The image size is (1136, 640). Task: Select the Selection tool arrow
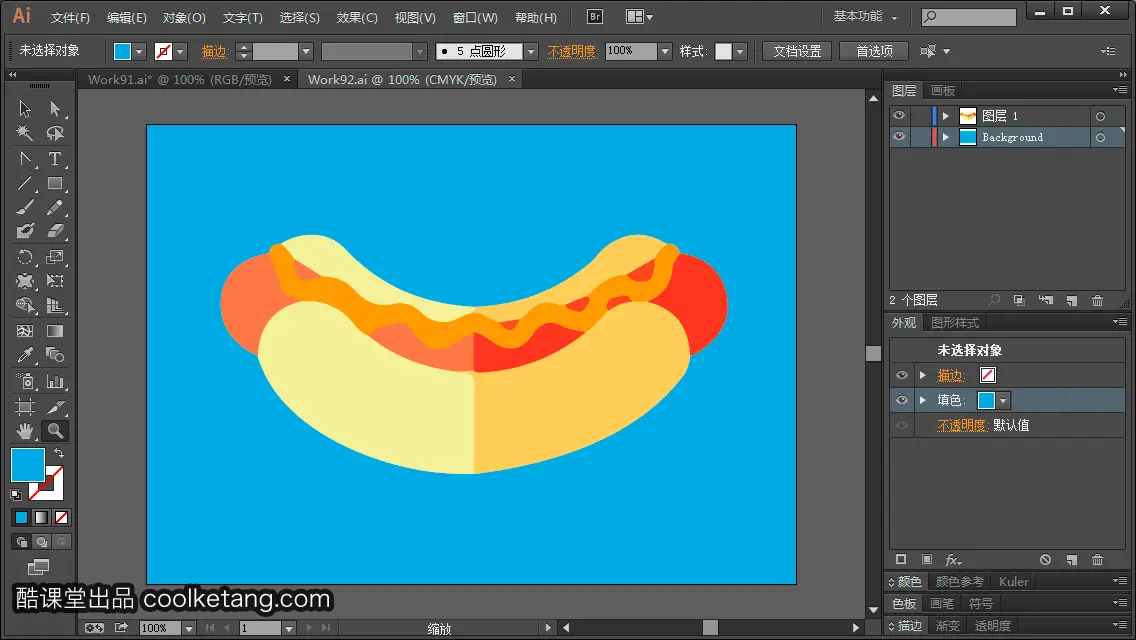[25, 109]
